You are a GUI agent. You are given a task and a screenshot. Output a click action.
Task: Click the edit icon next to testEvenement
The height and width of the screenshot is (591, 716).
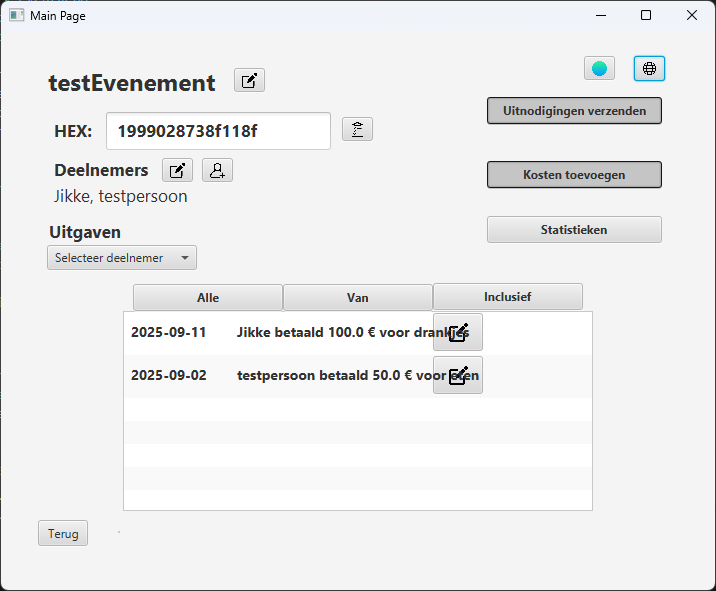pyautogui.click(x=249, y=81)
